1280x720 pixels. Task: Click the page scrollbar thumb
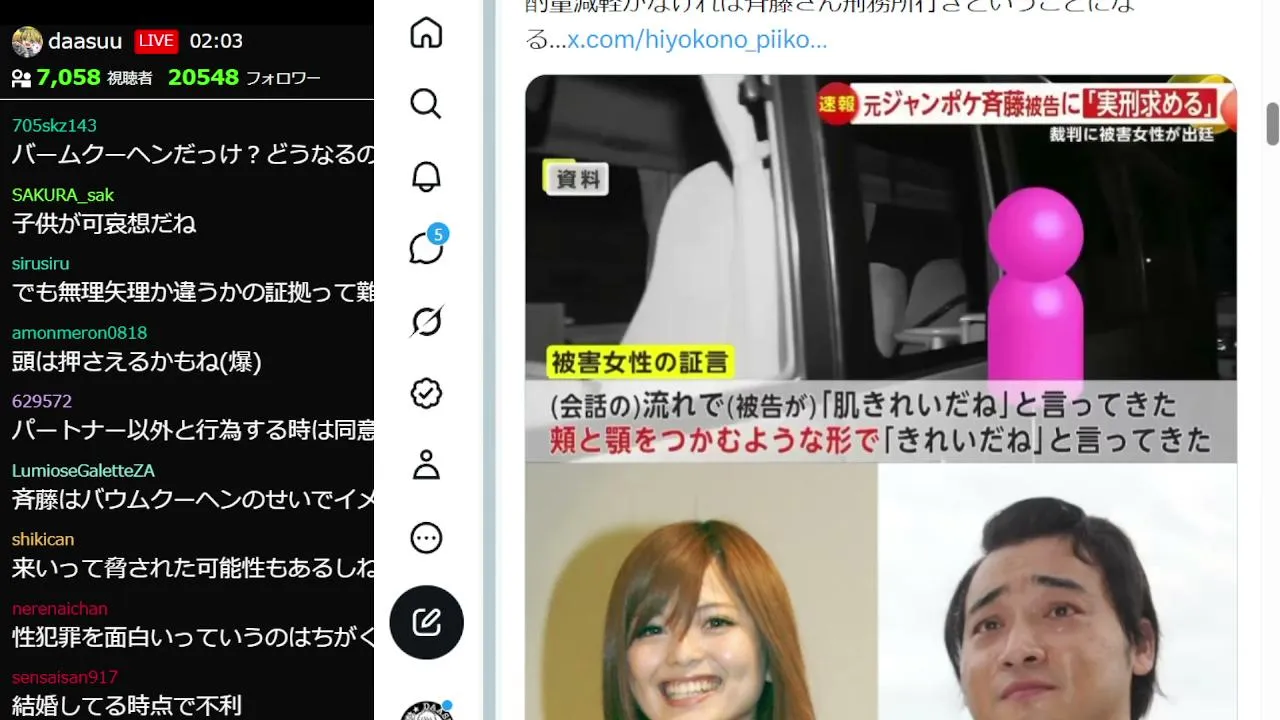1273,124
